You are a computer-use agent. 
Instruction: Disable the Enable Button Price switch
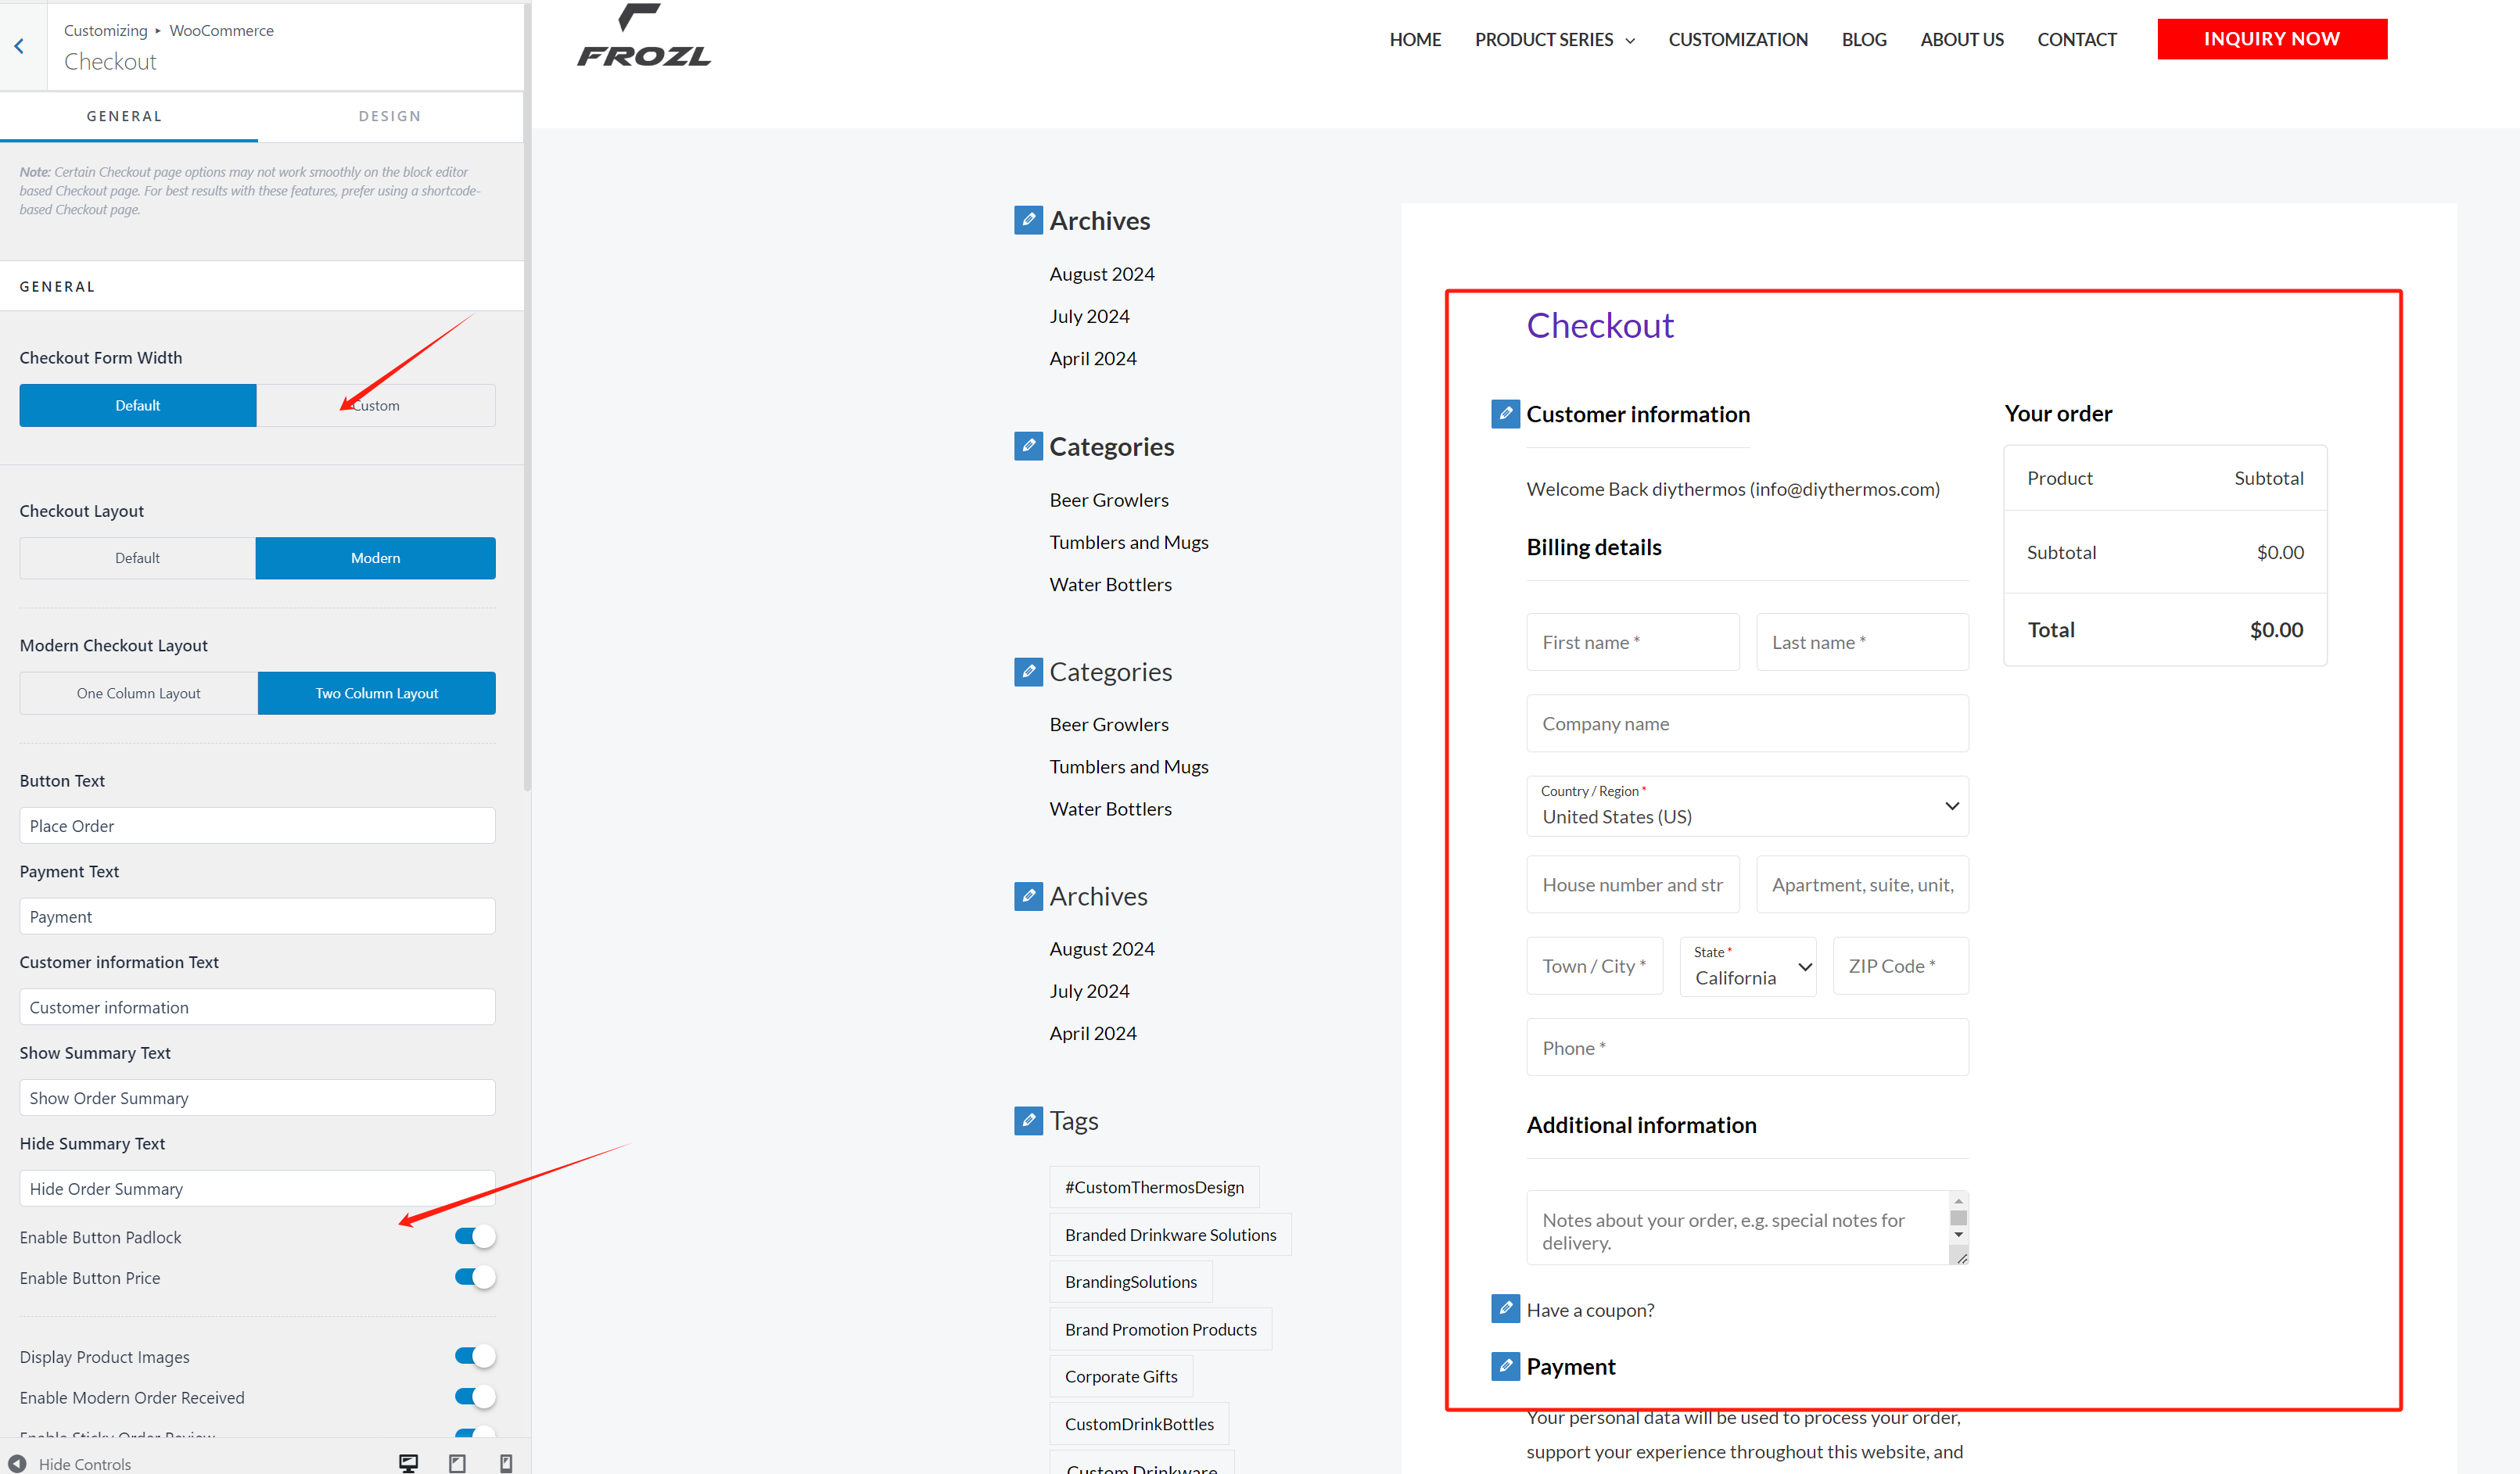pyautogui.click(x=475, y=1277)
